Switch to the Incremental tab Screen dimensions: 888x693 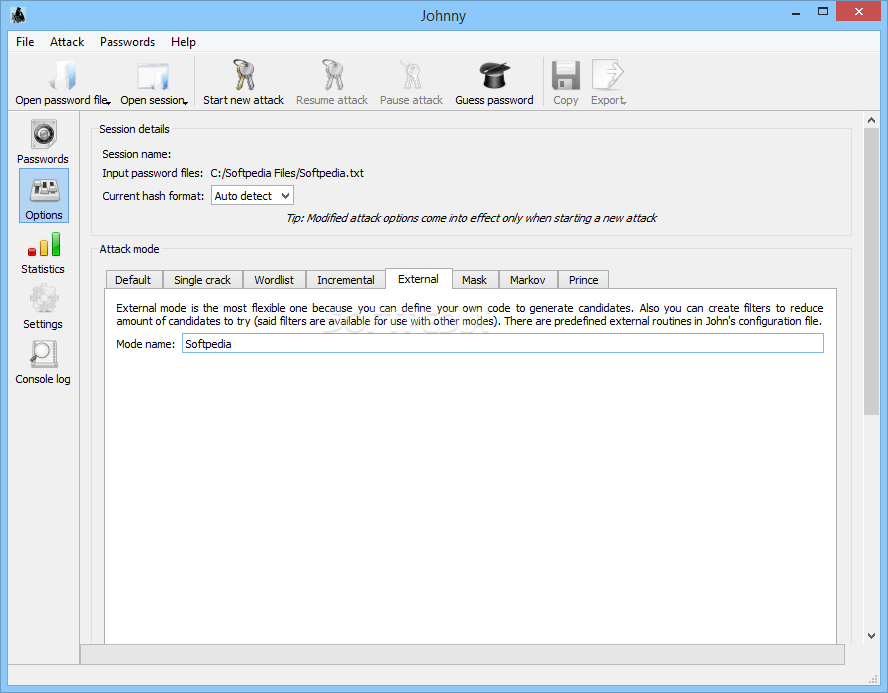coord(345,280)
